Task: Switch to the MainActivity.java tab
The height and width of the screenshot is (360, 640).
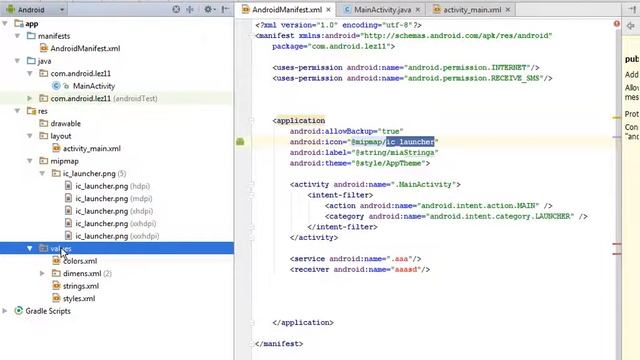Action: (x=382, y=9)
